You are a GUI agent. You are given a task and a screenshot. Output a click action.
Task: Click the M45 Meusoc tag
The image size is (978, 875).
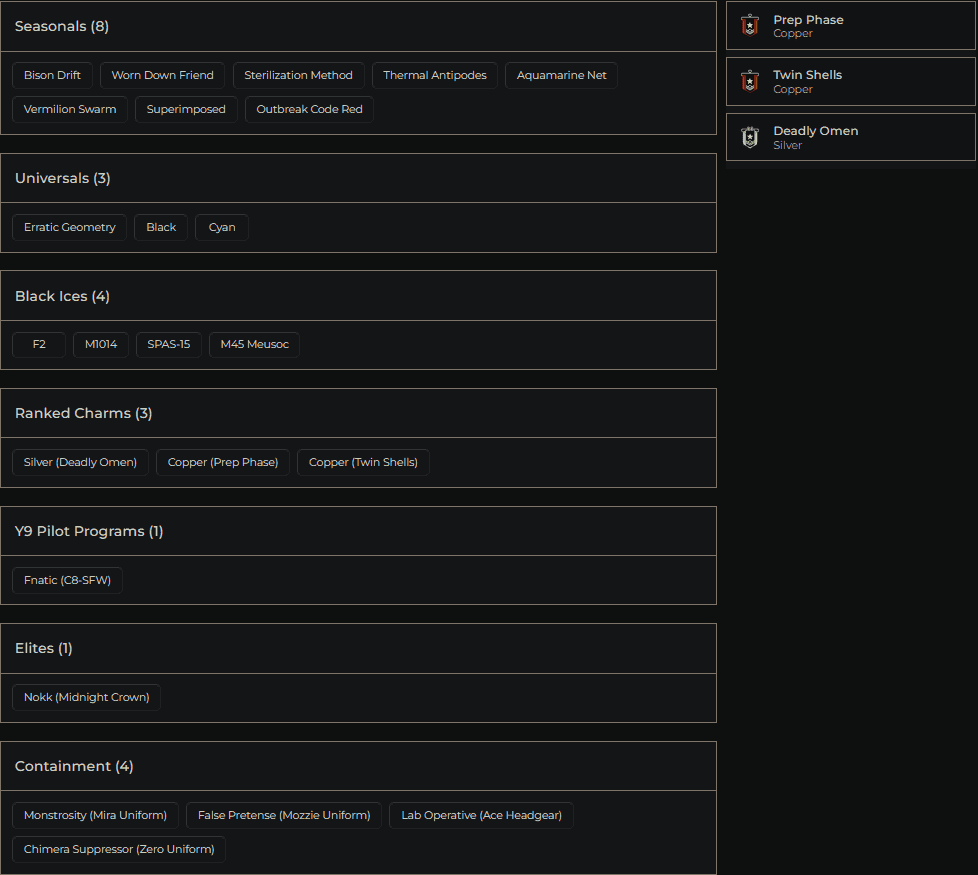254,345
